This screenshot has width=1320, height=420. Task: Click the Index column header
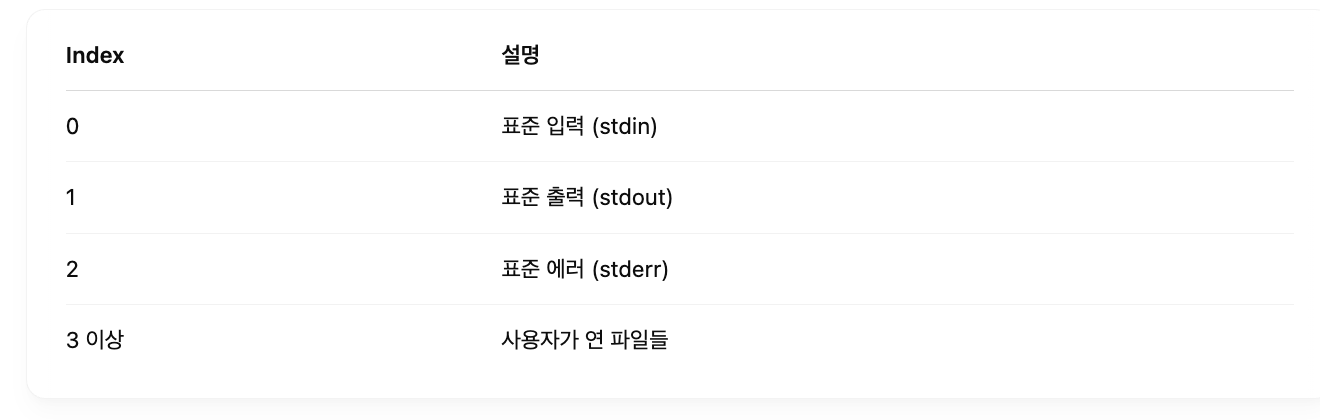coord(95,56)
